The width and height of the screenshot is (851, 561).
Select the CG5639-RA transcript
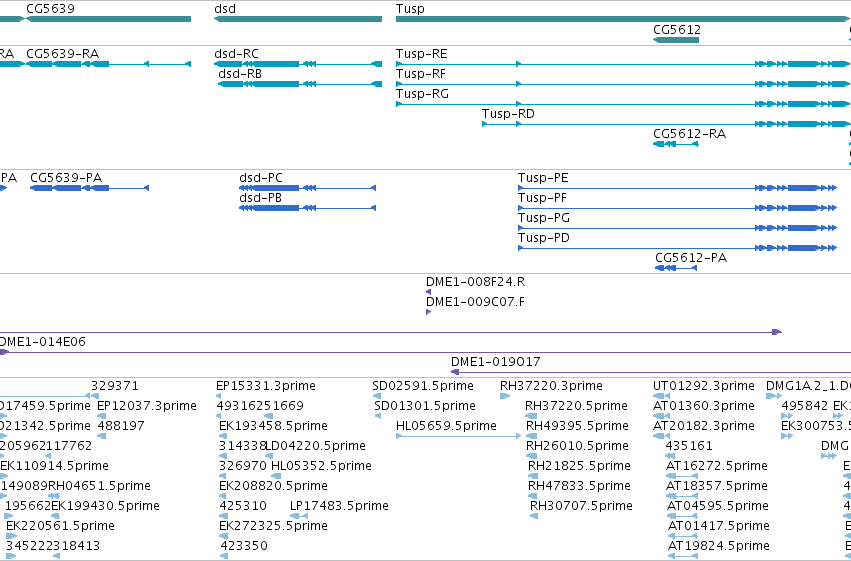(109, 64)
